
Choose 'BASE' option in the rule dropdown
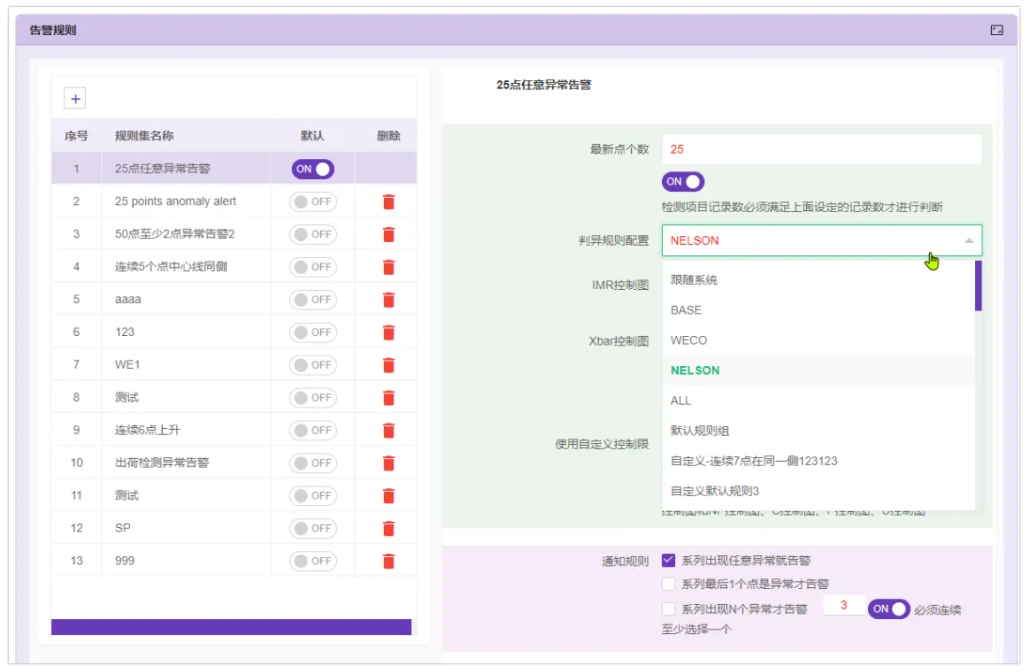click(686, 310)
